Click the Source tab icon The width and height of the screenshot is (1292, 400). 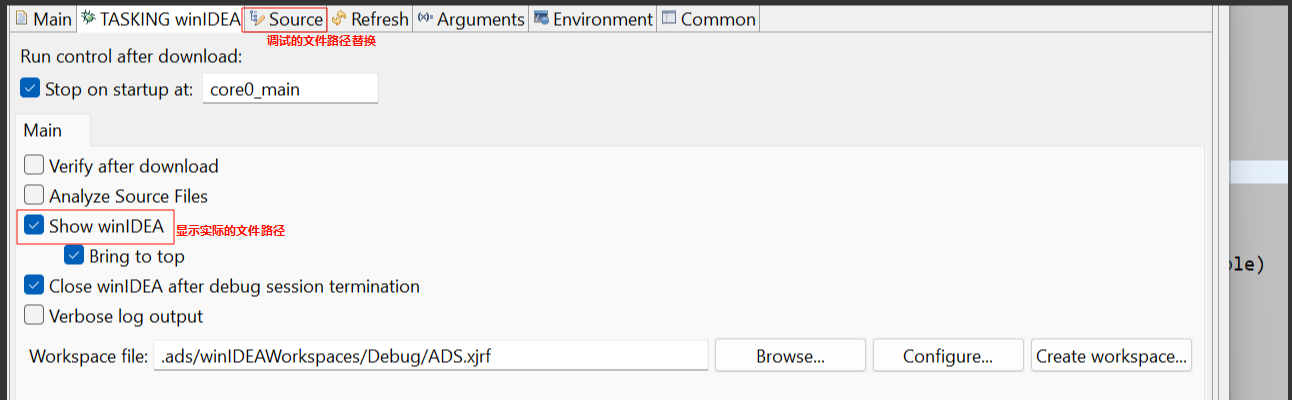257,19
